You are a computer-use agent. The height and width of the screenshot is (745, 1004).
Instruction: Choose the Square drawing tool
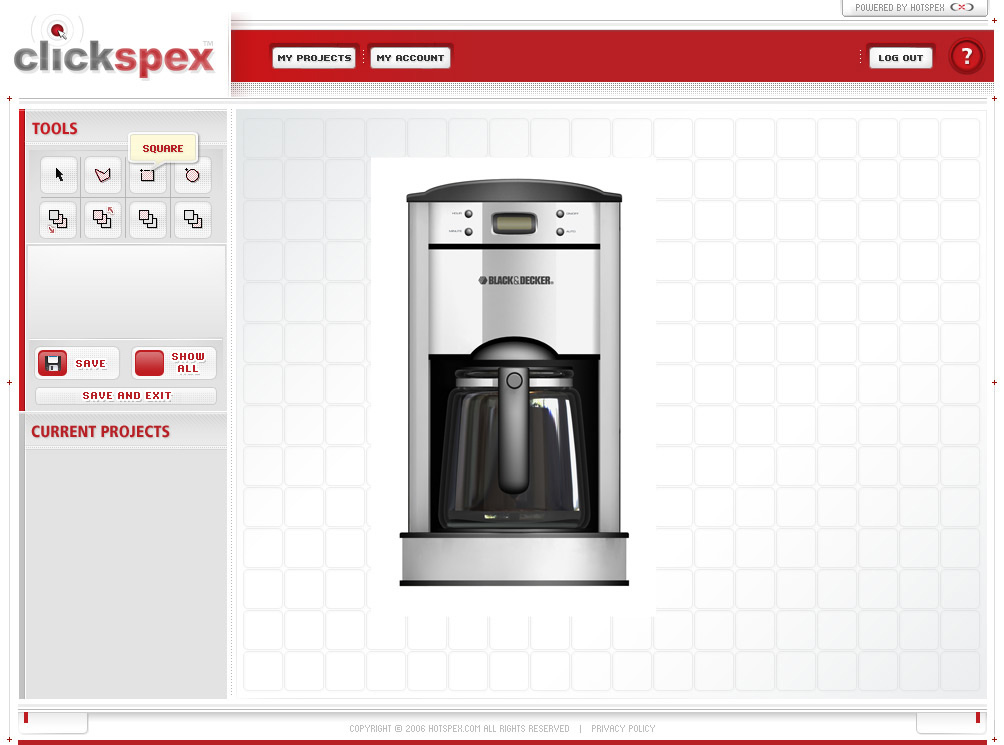(148, 176)
